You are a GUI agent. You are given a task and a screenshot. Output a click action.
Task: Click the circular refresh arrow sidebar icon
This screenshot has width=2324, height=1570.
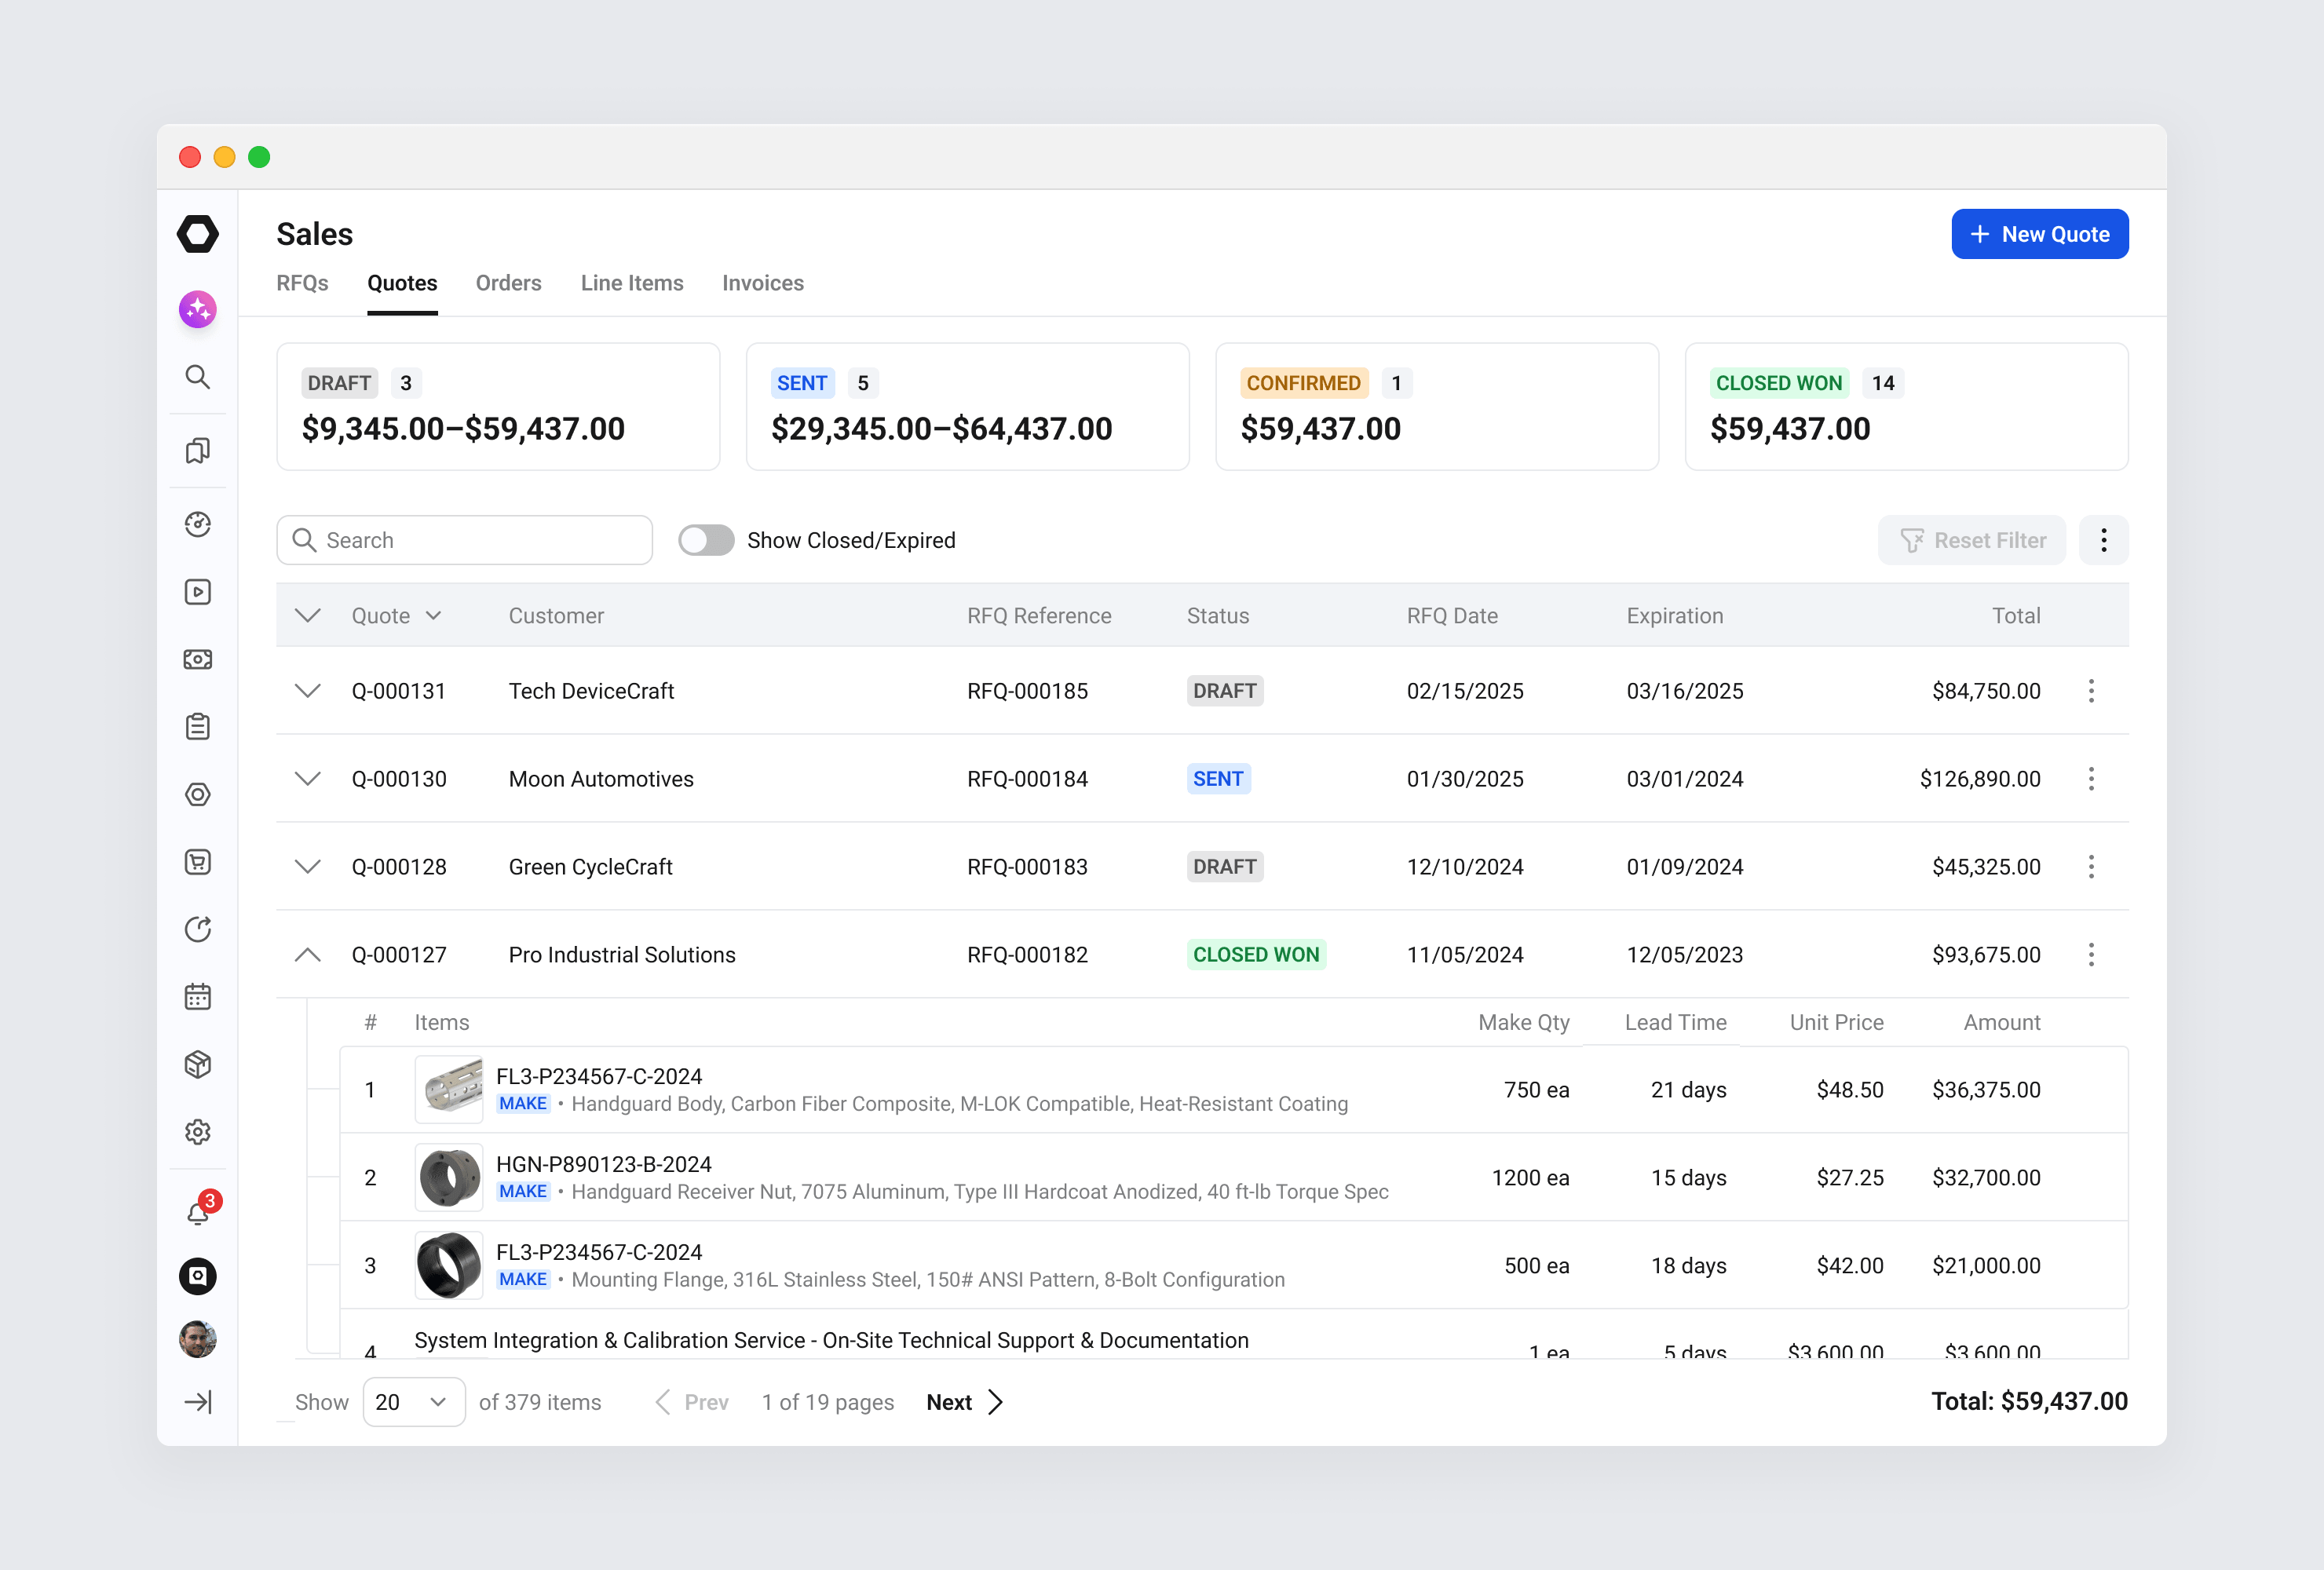198,929
